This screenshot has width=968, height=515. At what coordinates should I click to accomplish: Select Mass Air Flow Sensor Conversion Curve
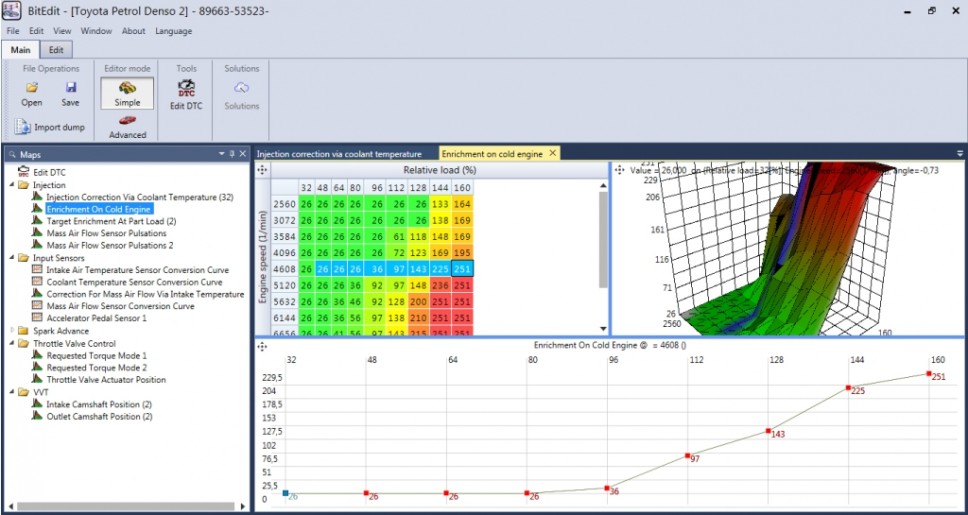(120, 306)
